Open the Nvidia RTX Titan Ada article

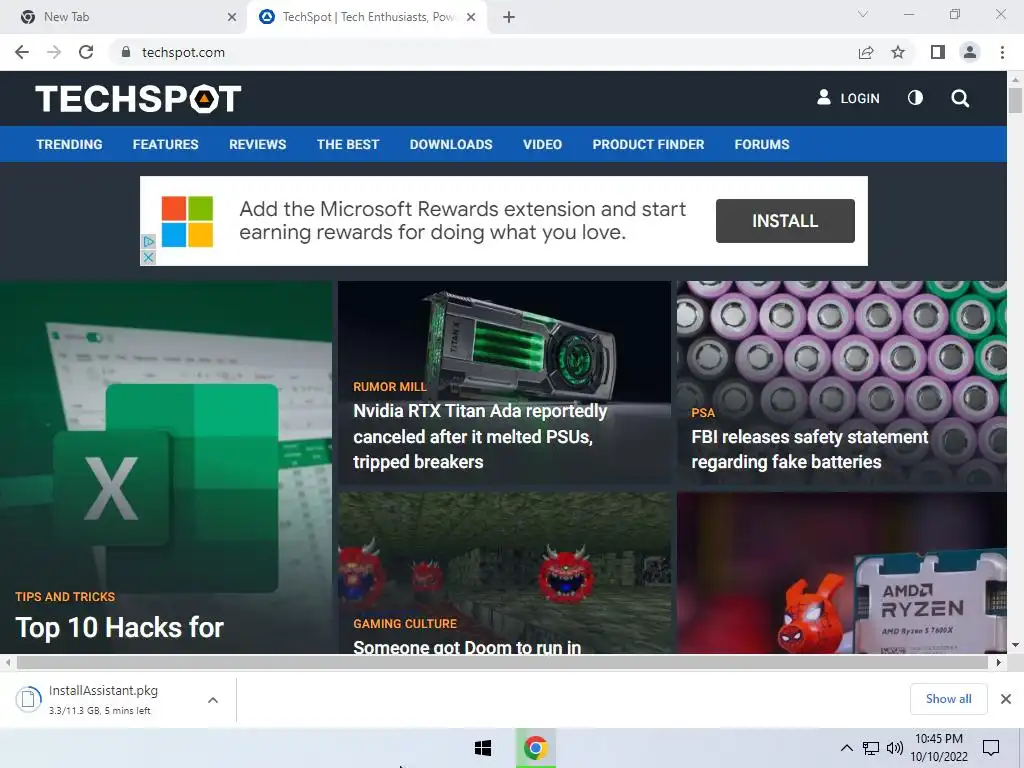click(479, 436)
